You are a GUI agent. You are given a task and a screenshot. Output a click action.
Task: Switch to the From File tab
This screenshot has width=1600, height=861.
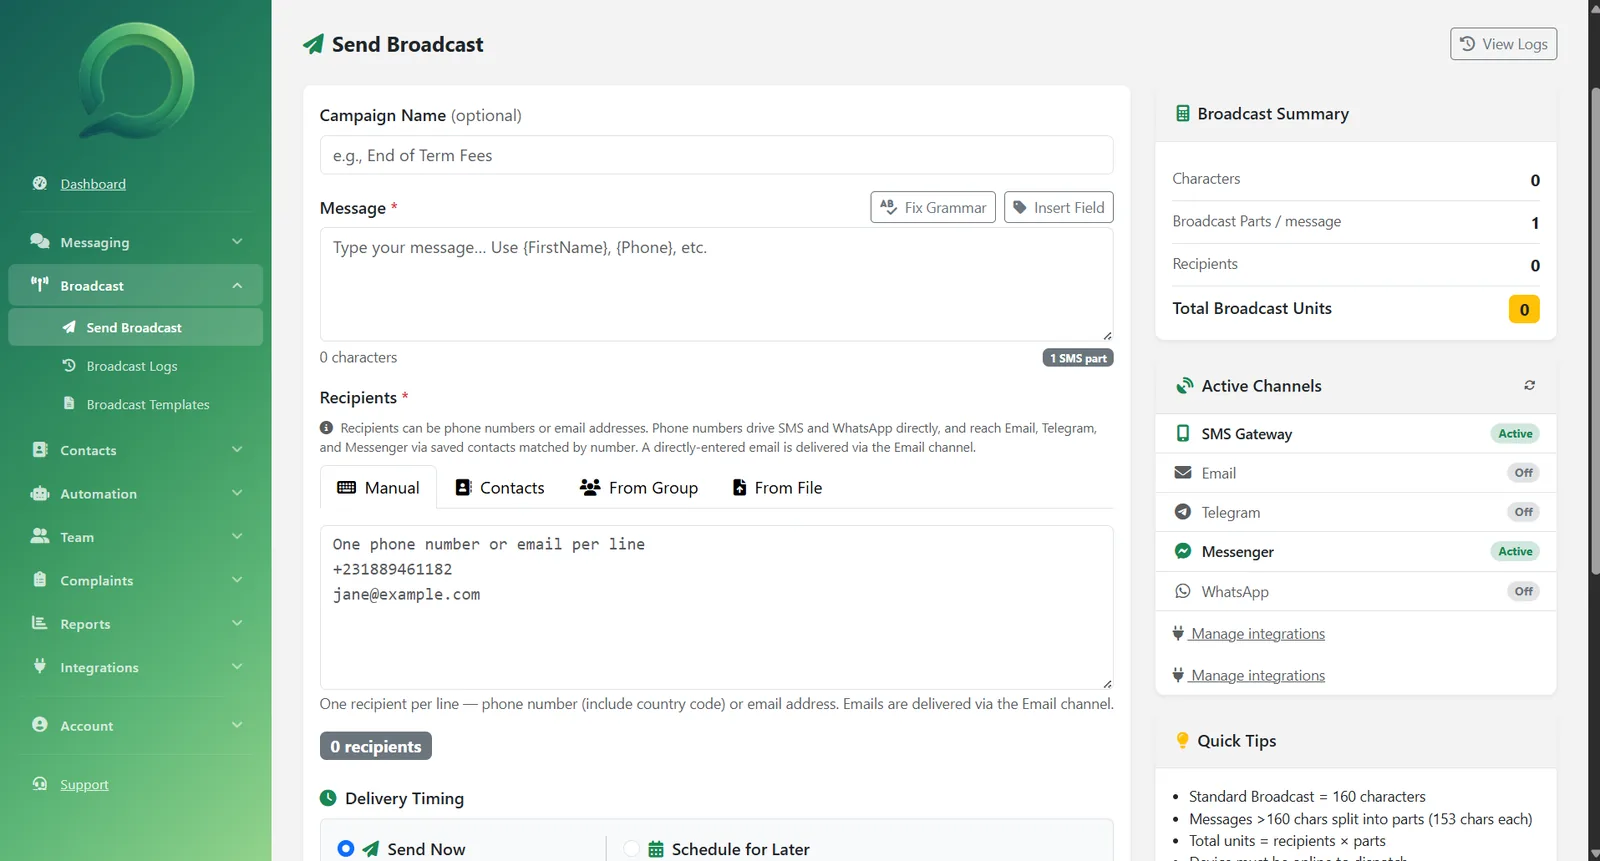[777, 487]
